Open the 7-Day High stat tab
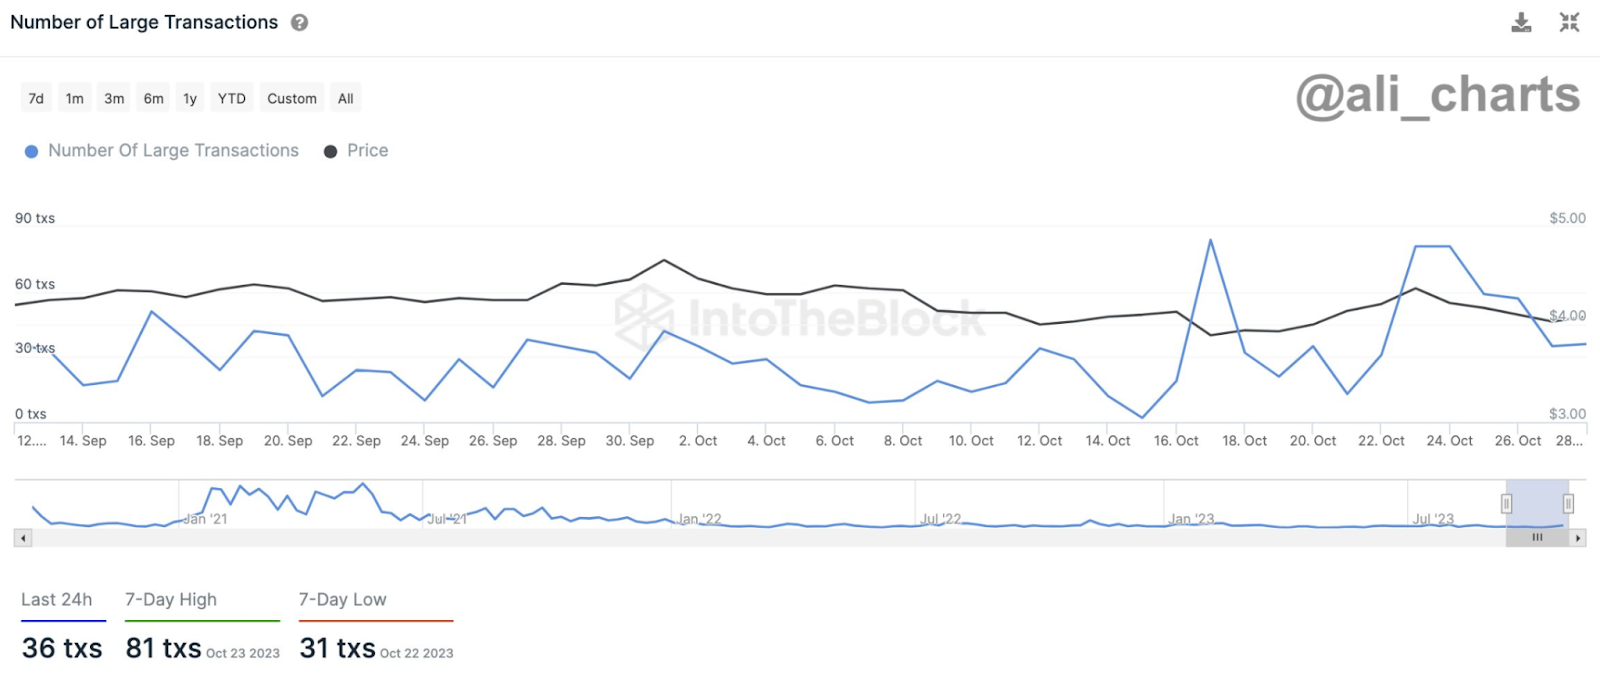The width and height of the screenshot is (1600, 677). [171, 600]
